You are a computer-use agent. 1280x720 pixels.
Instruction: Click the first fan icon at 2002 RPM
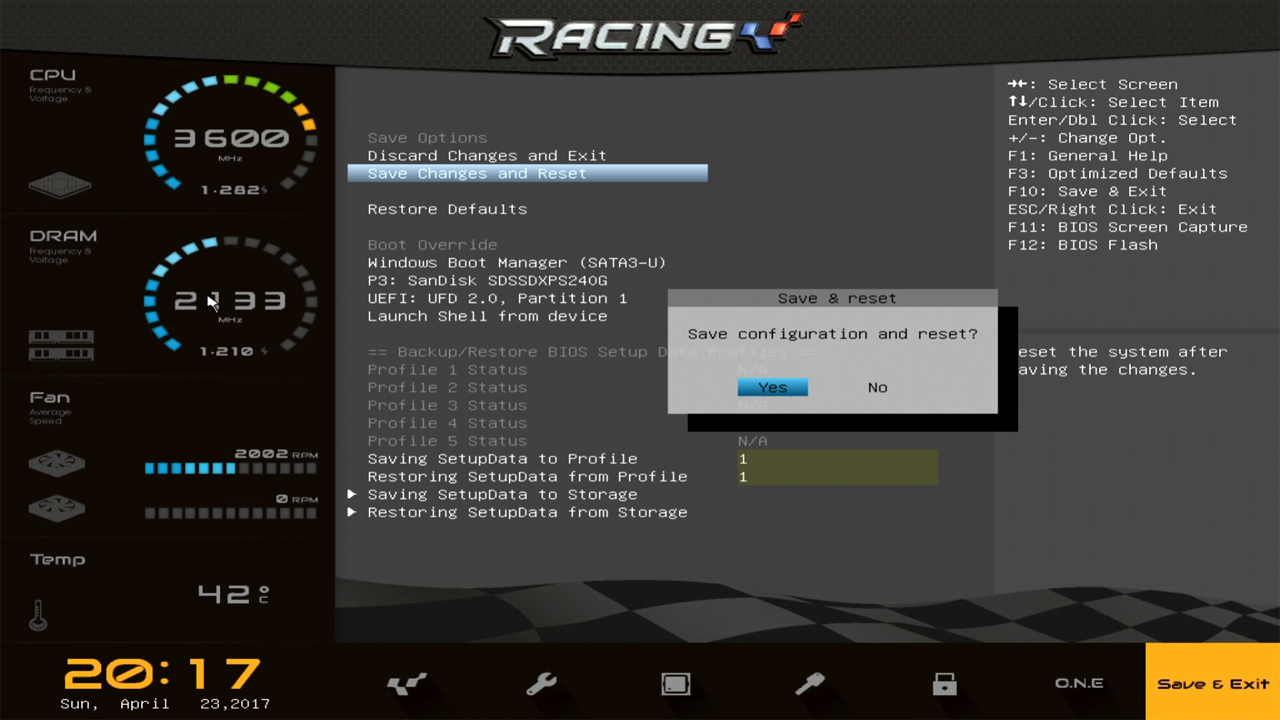(57, 462)
